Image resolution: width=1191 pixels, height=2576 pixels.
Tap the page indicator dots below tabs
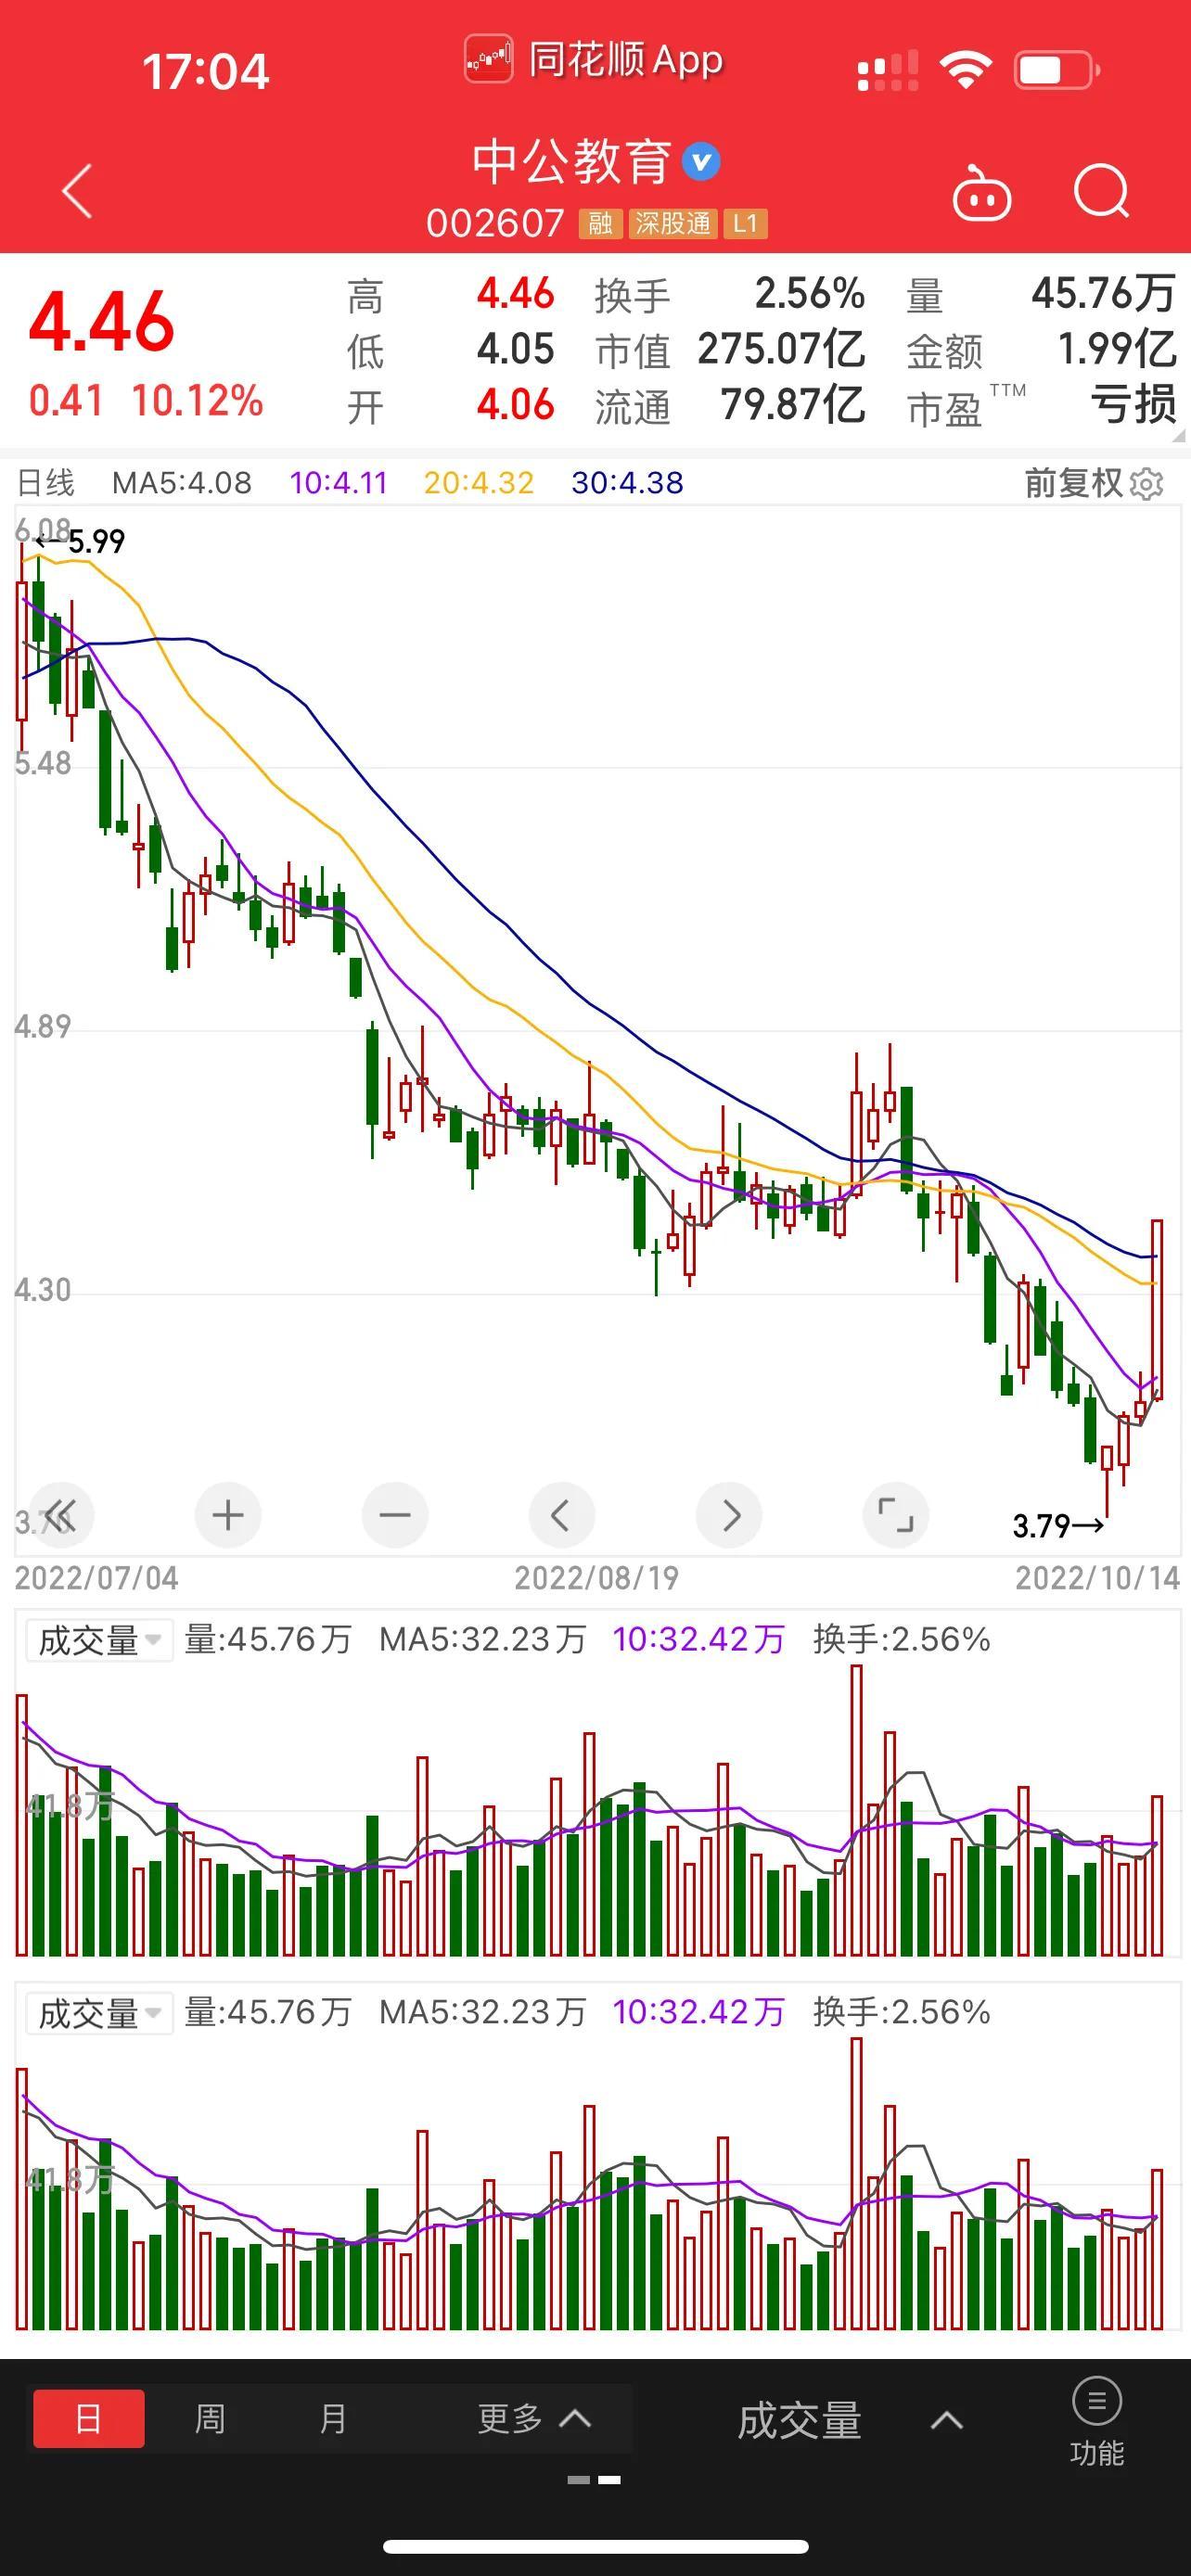point(594,2480)
